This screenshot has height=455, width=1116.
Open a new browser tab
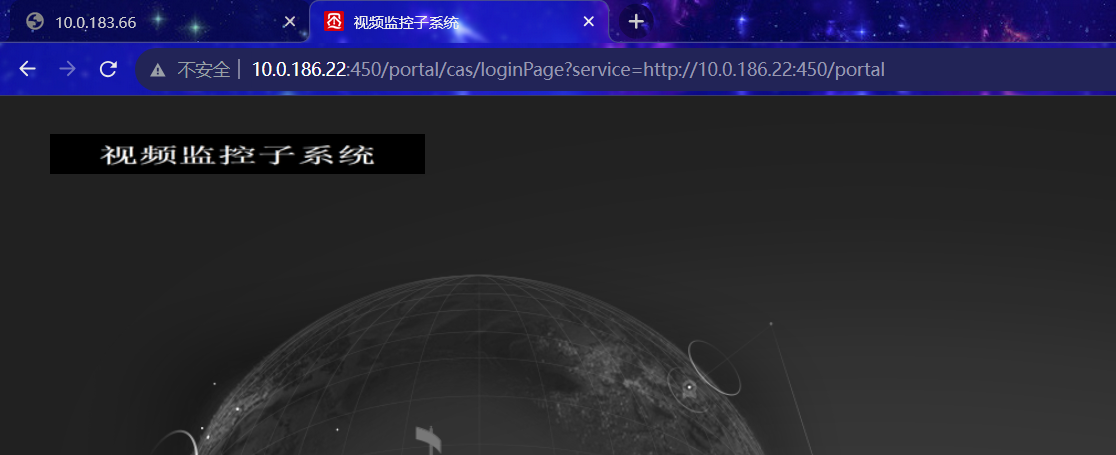pyautogui.click(x=636, y=22)
